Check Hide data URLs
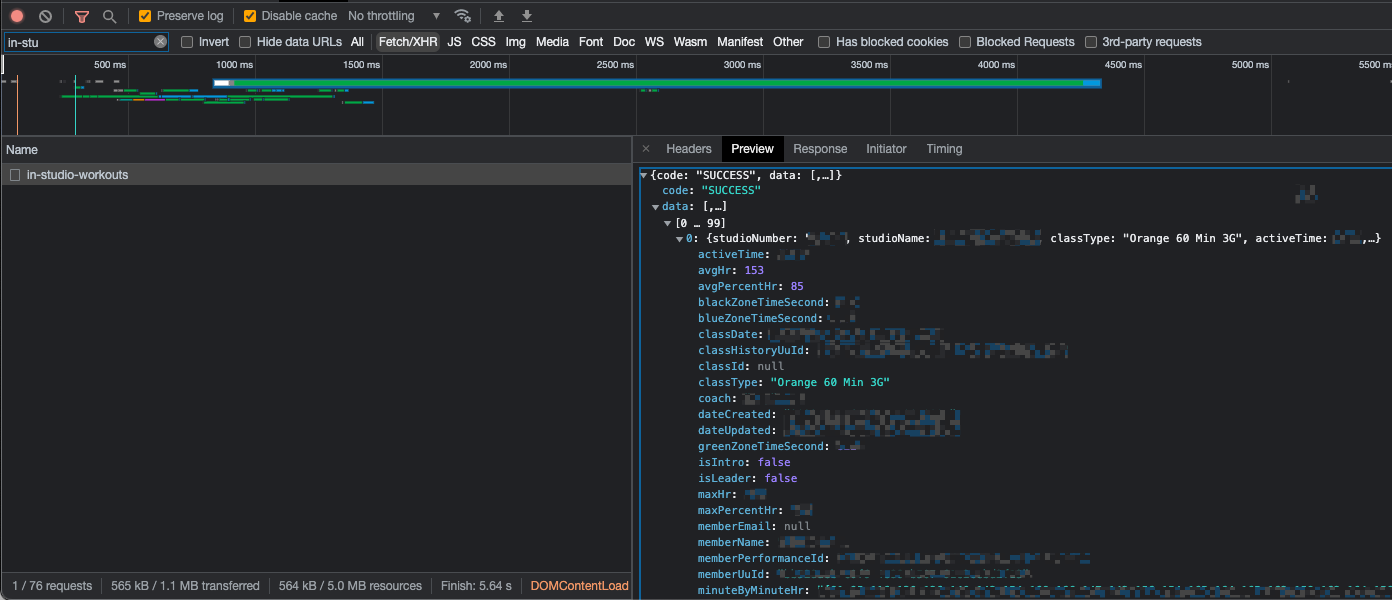Image resolution: width=1392 pixels, height=600 pixels. [245, 42]
